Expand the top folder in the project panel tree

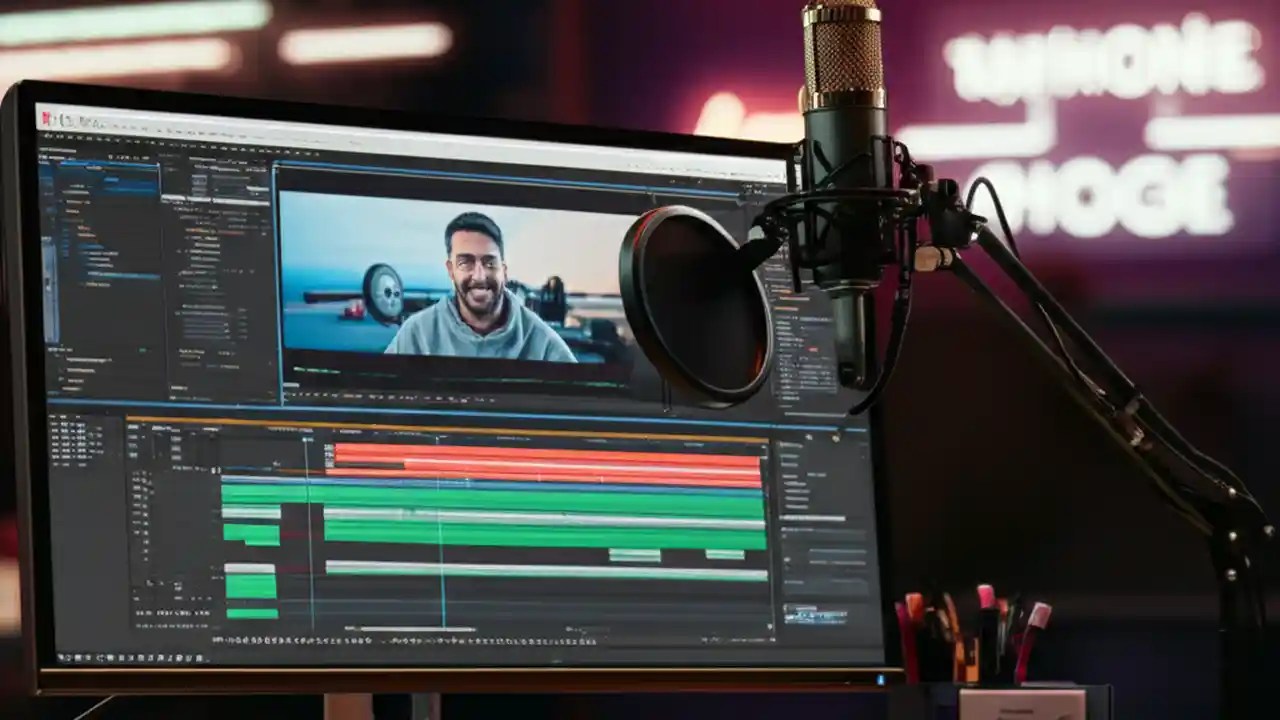[63, 185]
